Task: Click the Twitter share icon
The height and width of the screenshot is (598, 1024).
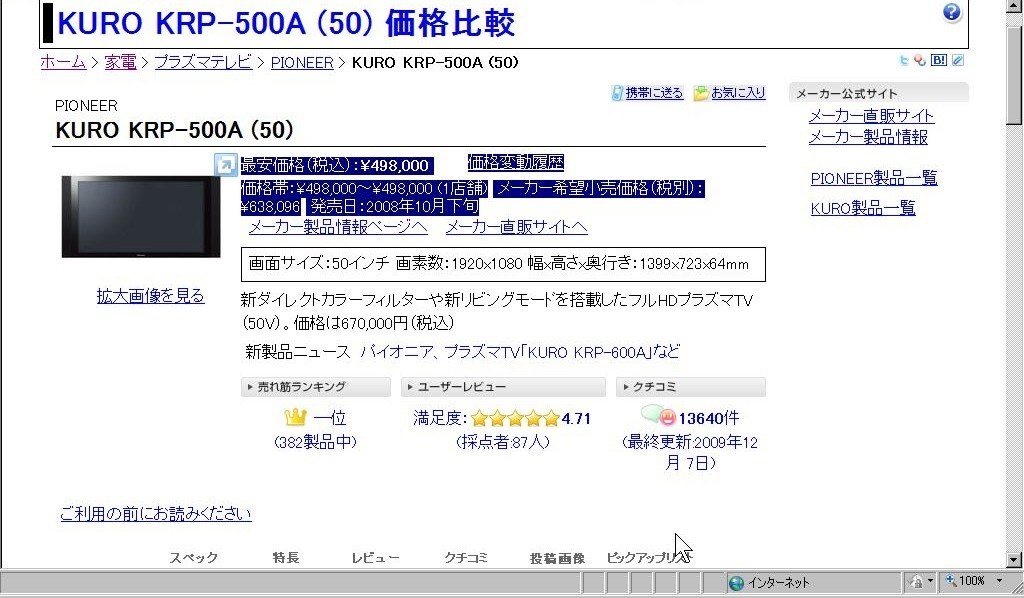Action: 903,61
